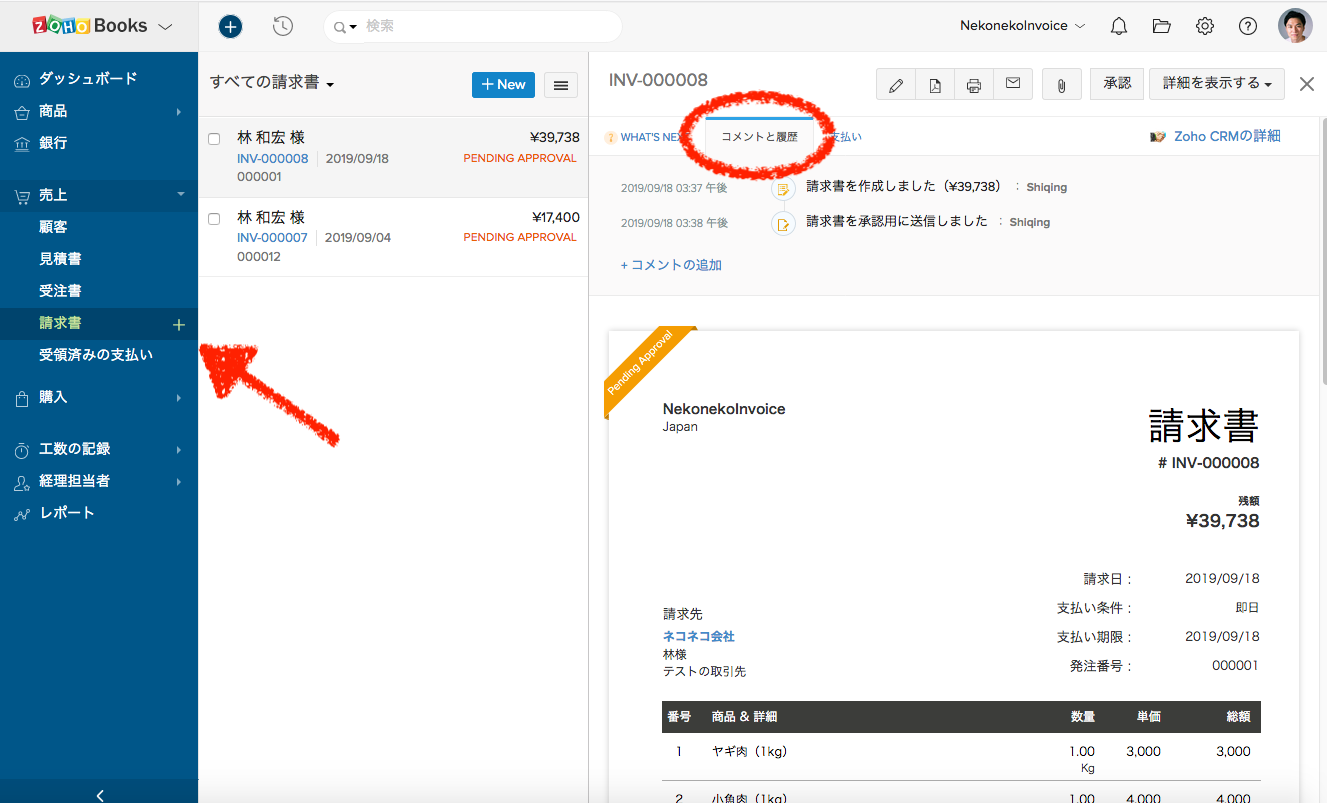
Task: Click the search magnifier dropdown icon
Action: click(345, 27)
